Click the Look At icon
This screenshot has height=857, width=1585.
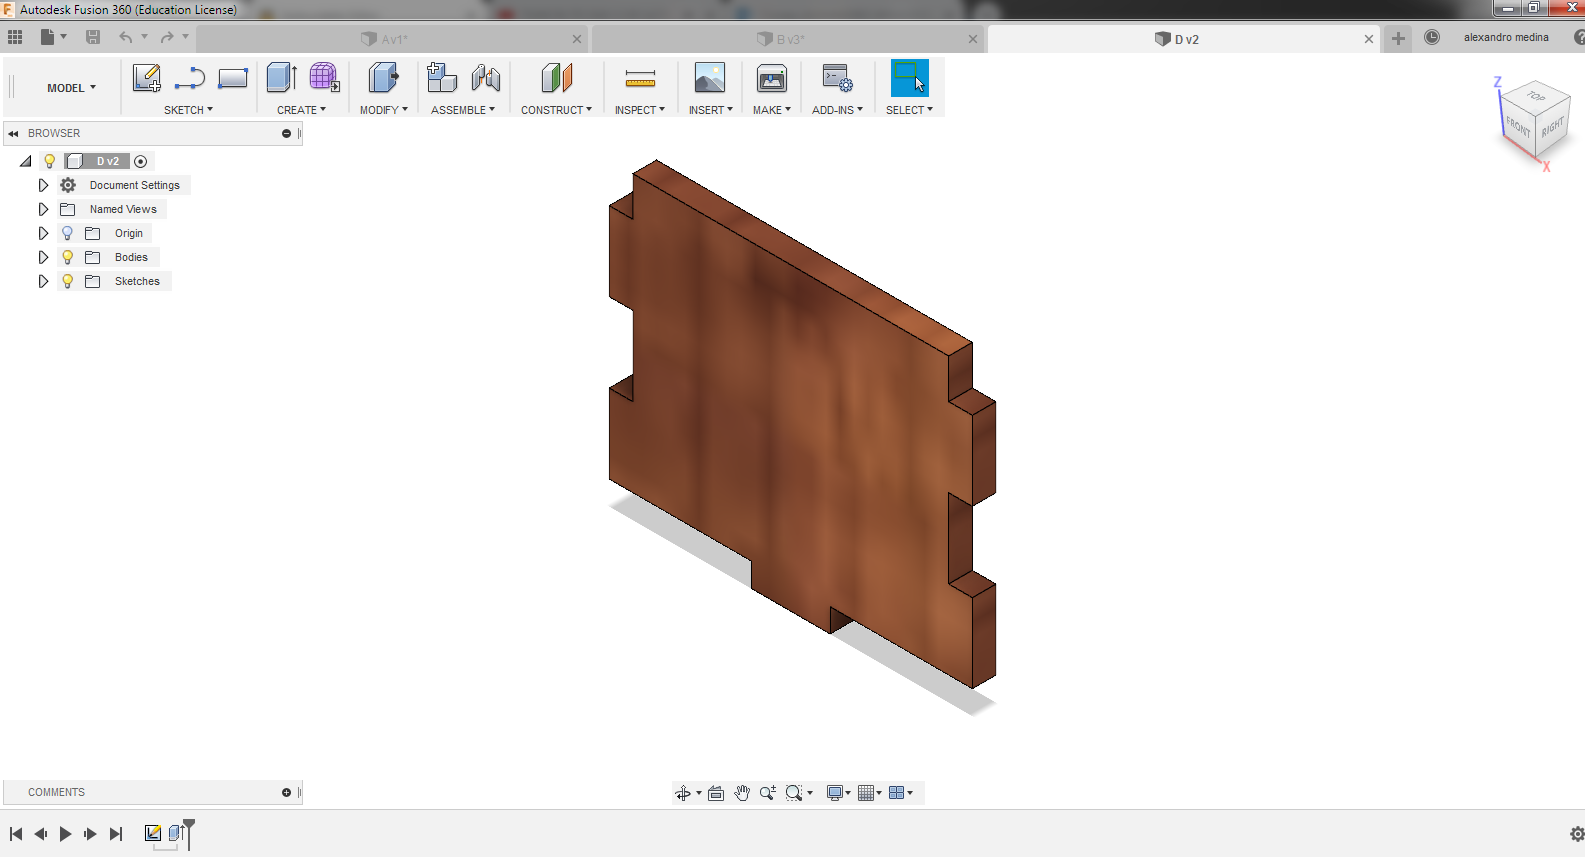pyautogui.click(x=716, y=793)
